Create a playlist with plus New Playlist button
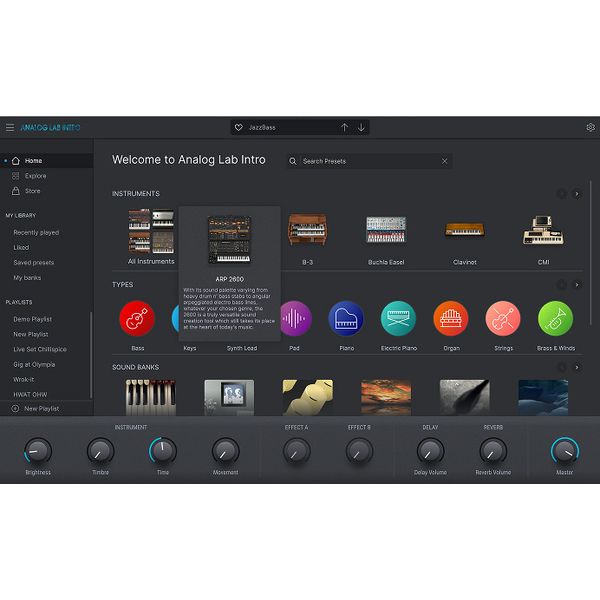The height and width of the screenshot is (600, 600). pos(36,409)
